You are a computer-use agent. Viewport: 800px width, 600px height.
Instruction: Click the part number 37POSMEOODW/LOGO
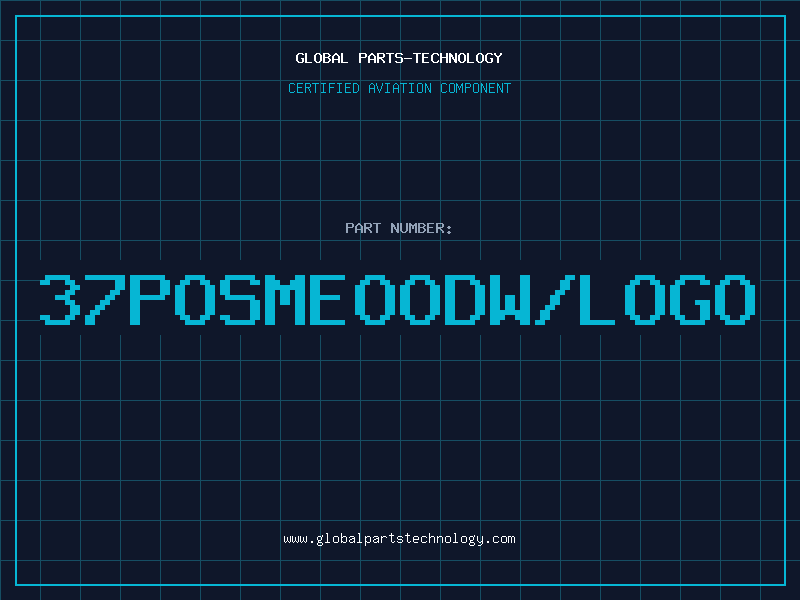[398, 300]
